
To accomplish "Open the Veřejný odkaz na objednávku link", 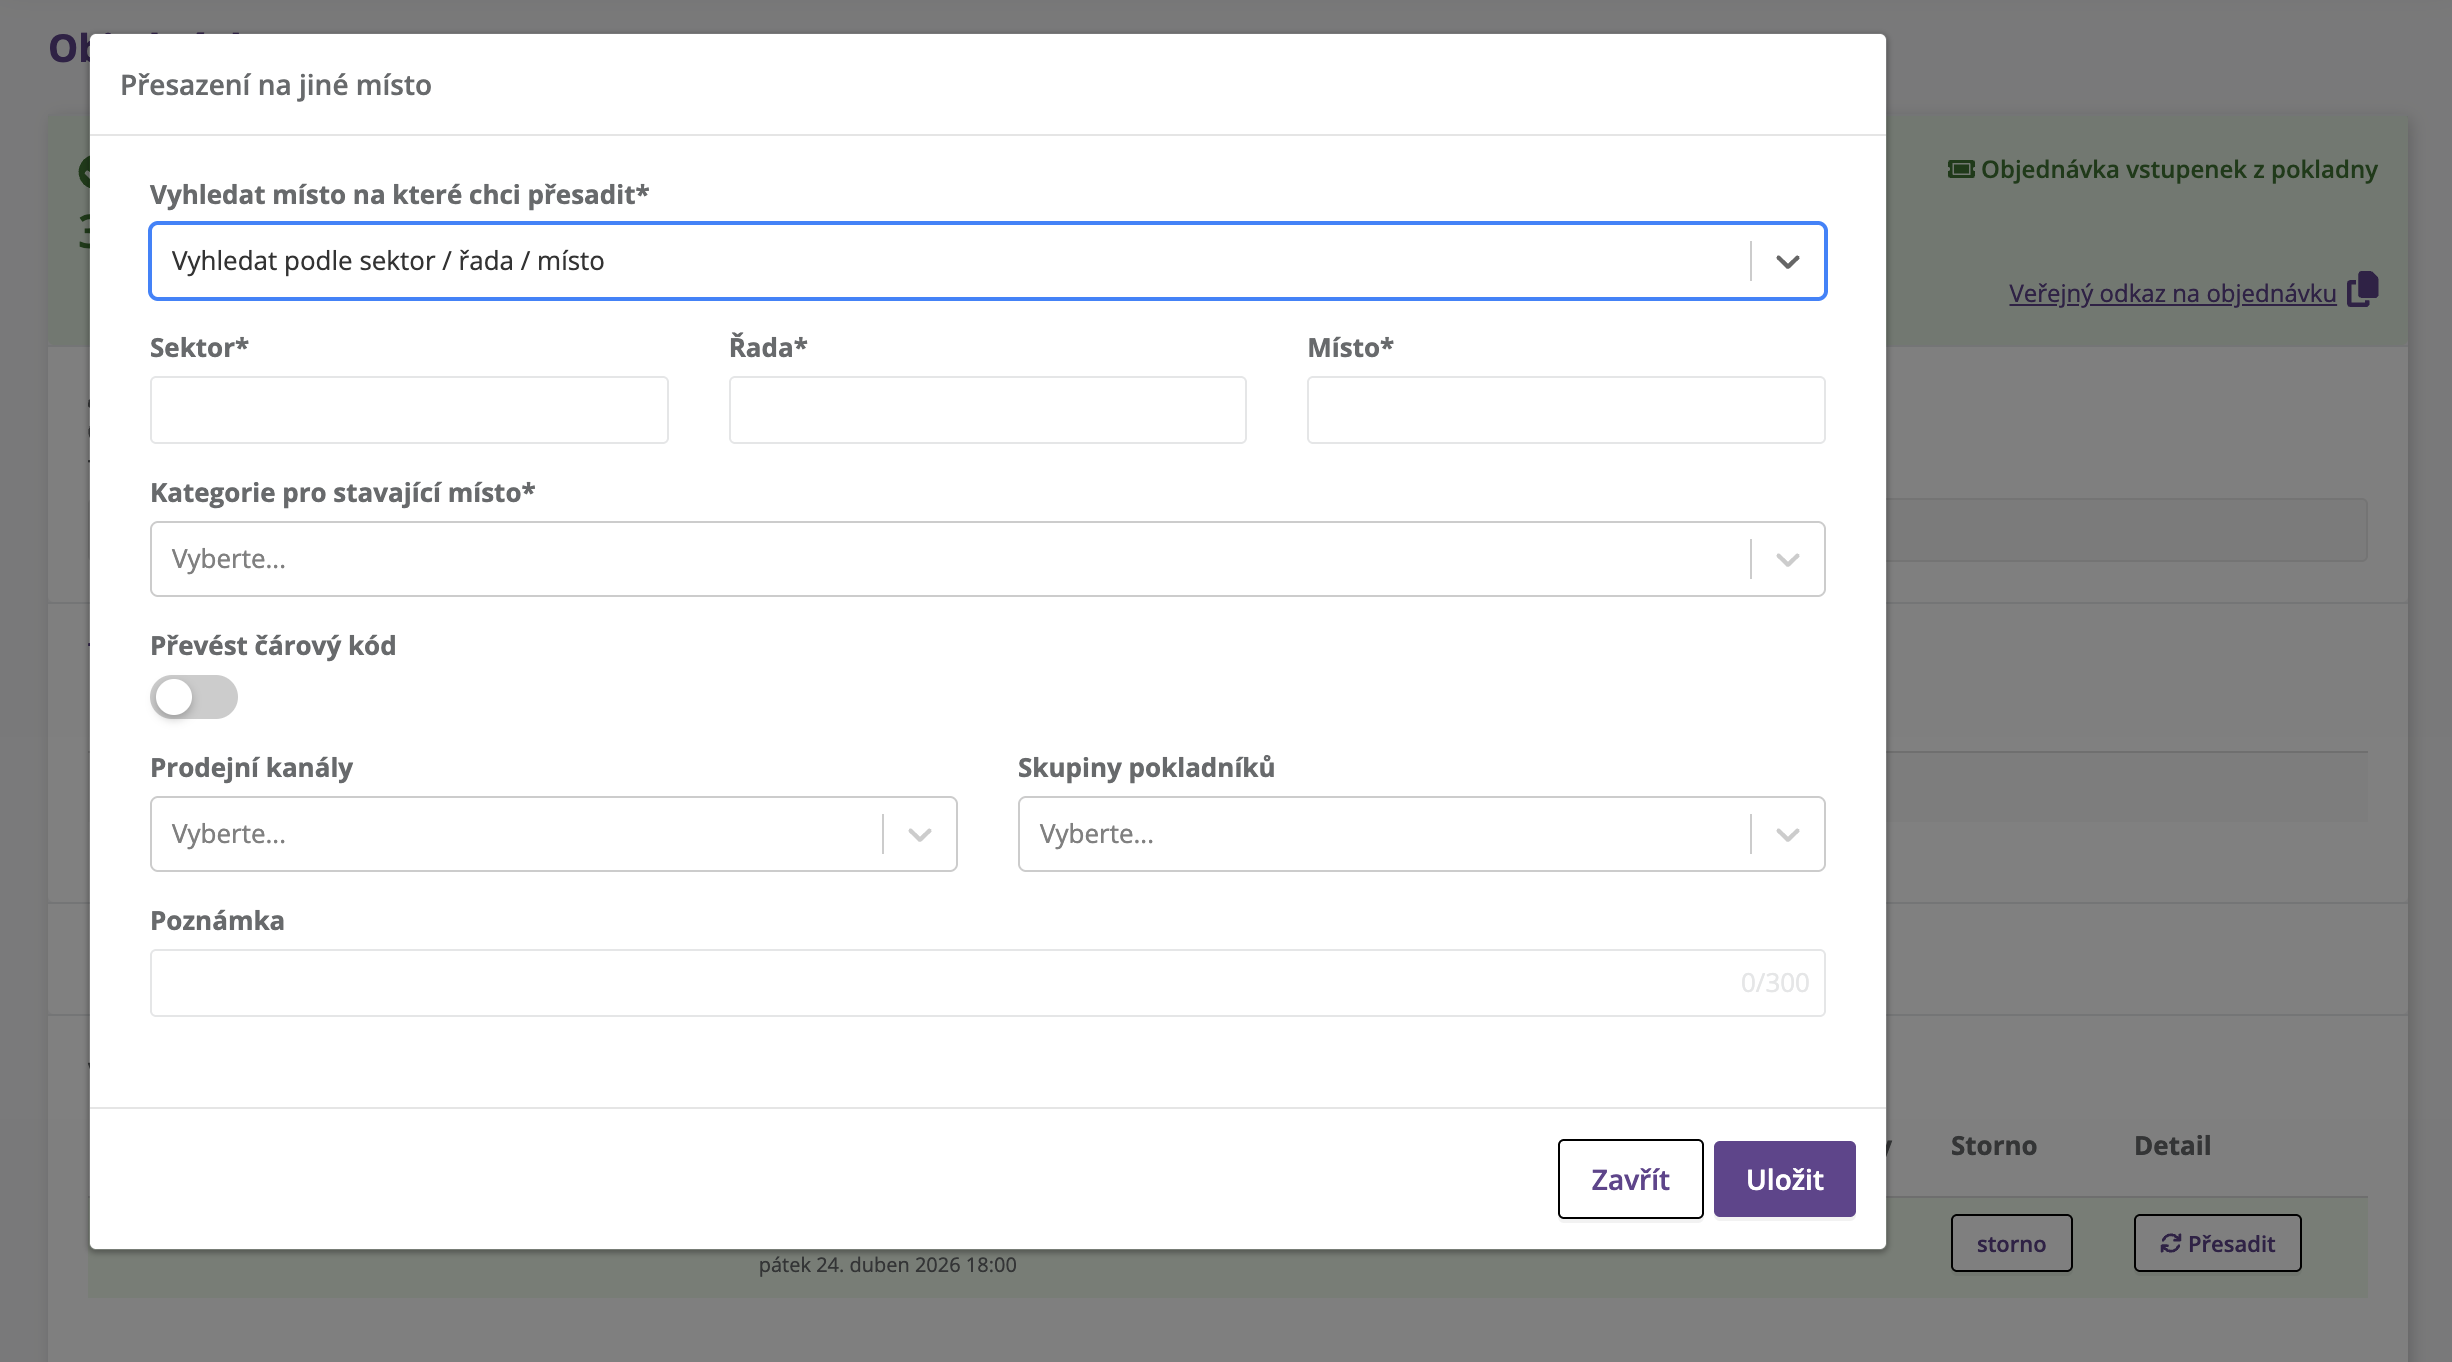I will point(2172,293).
